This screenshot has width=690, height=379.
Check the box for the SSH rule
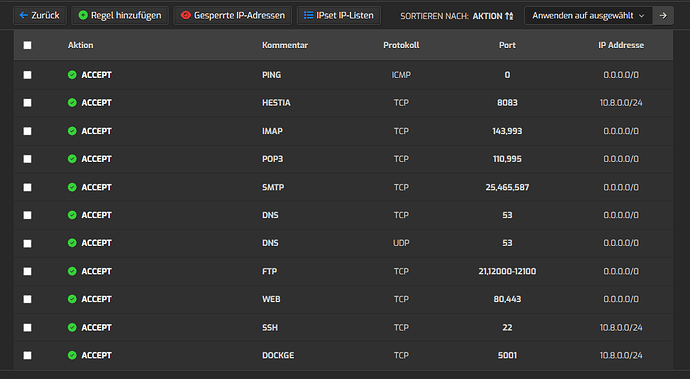[x=27, y=327]
